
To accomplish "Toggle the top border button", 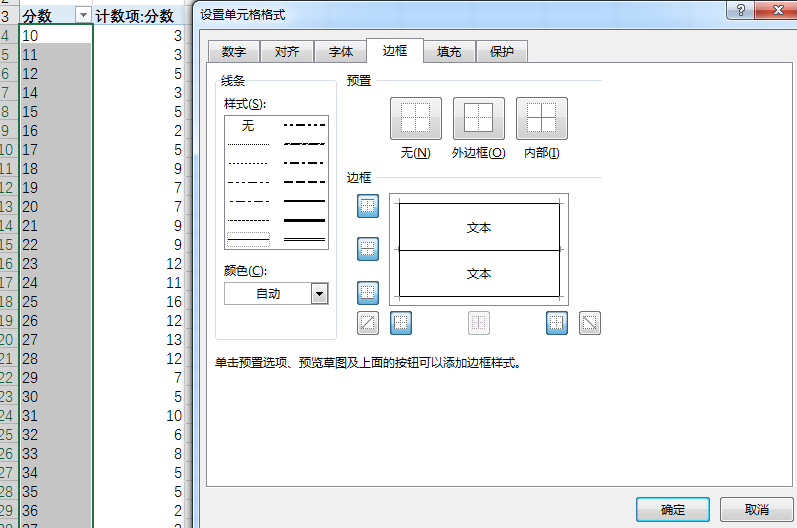I will pos(367,206).
